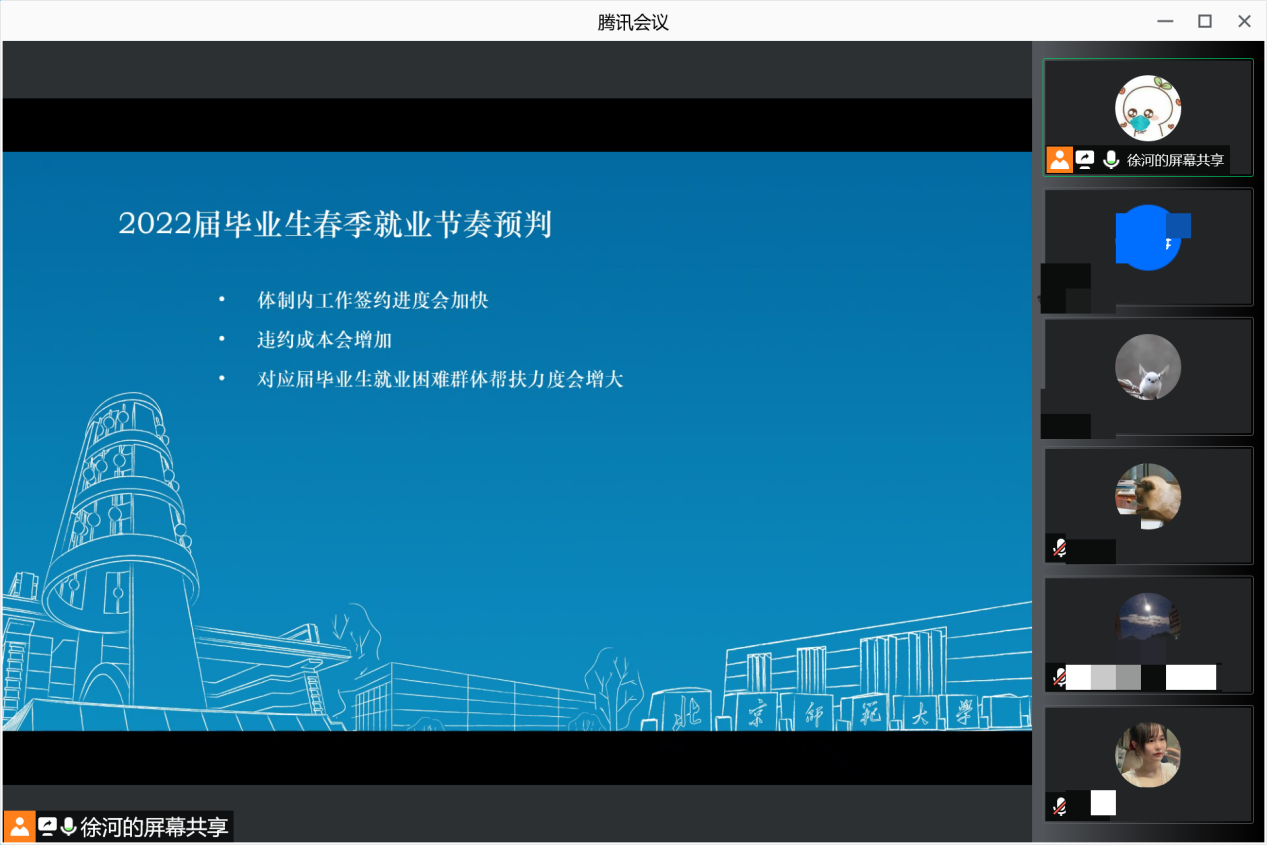This screenshot has width=1267, height=845.
Task: Select the cat avatar participant thumbnail
Action: [1147, 495]
